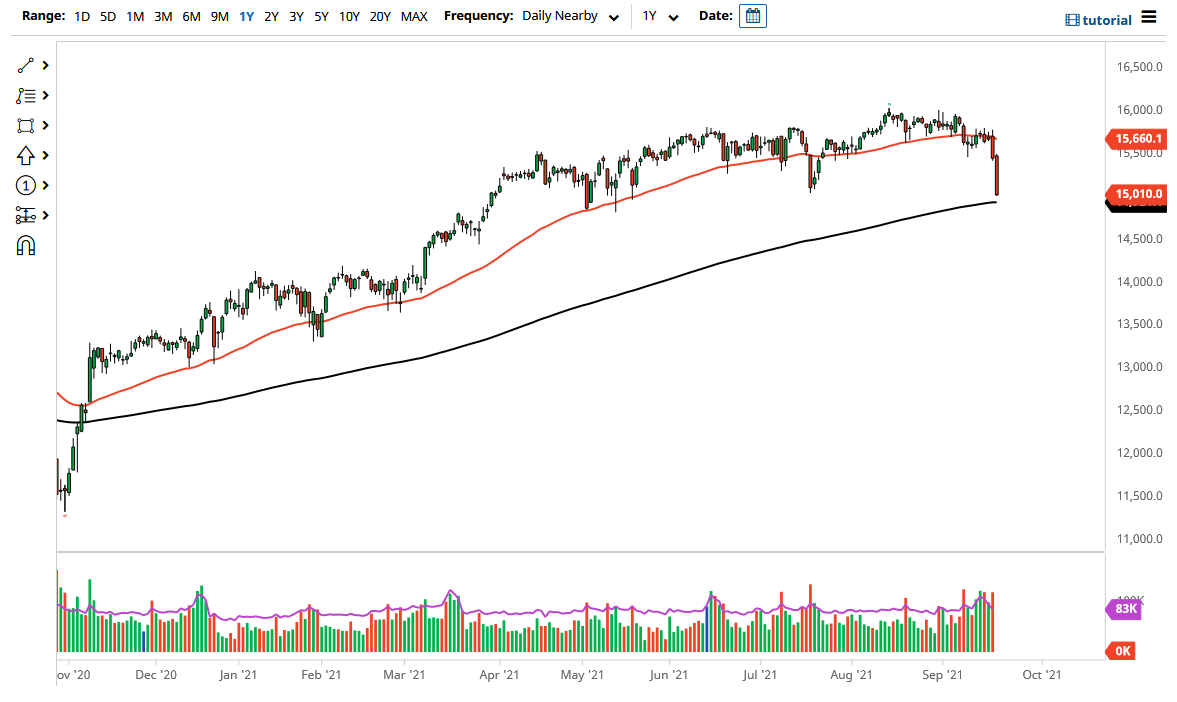Image resolution: width=1177 pixels, height=702 pixels.
Task: Open the hamburger menu
Action: (x=1148, y=17)
